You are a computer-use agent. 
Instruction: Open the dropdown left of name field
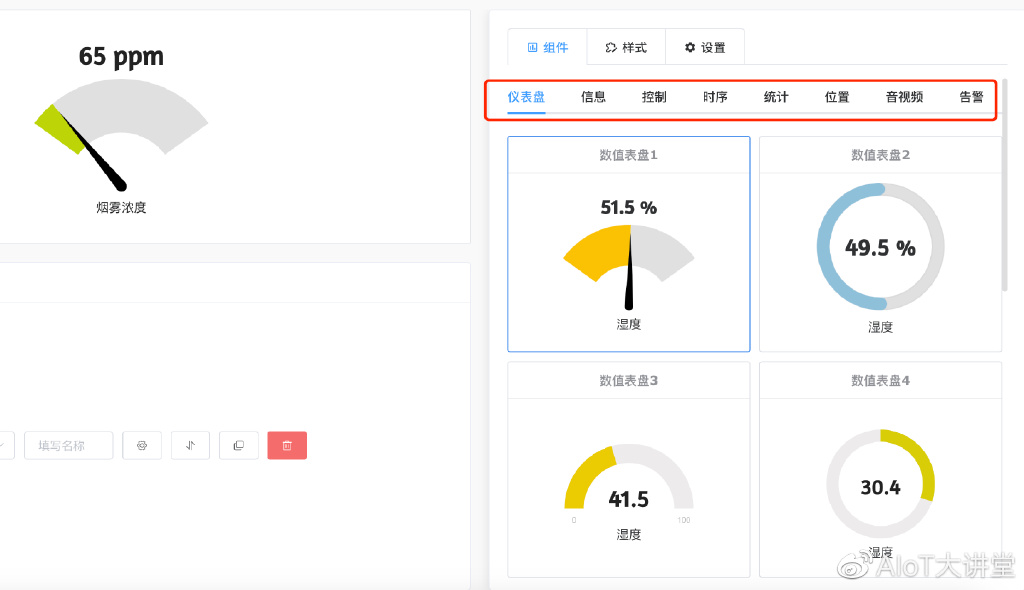4,445
